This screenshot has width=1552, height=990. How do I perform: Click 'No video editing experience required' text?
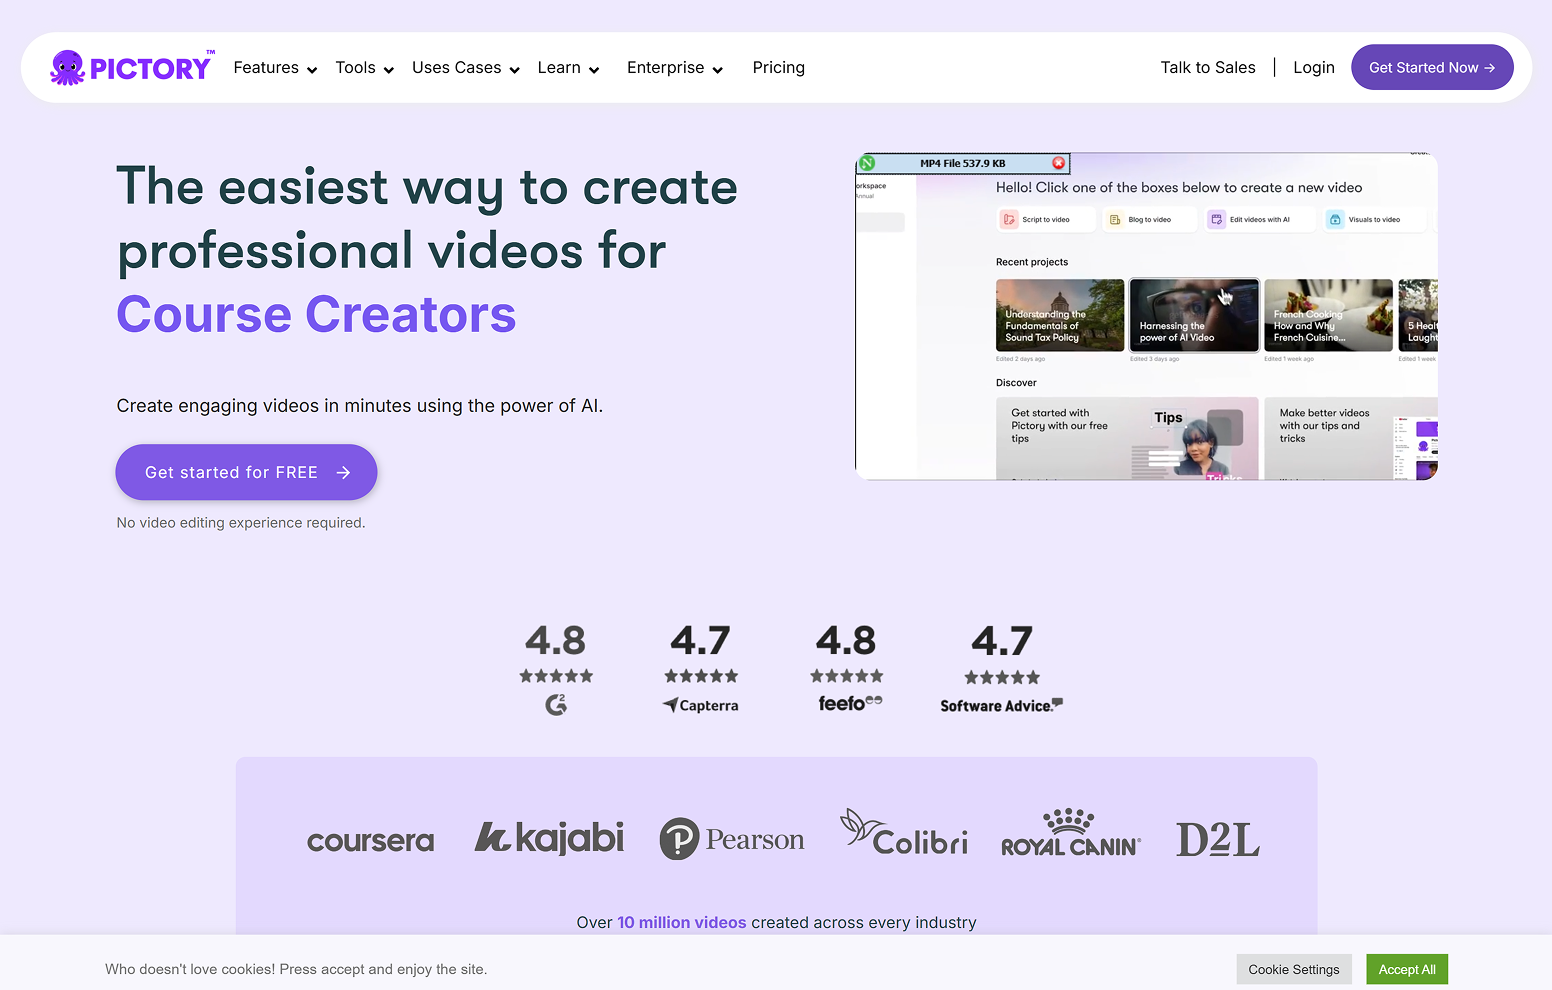241,522
